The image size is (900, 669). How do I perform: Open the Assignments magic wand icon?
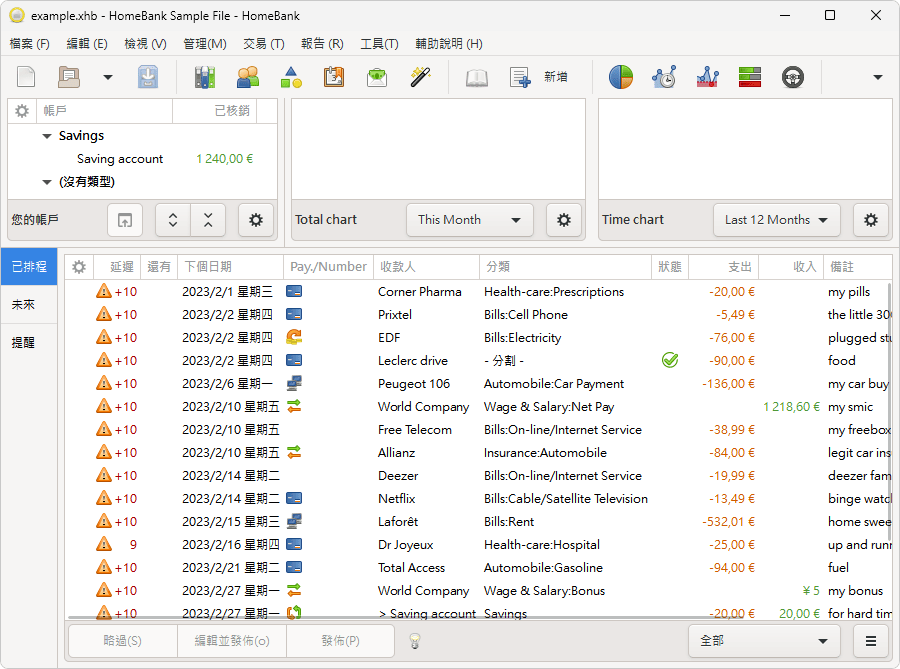point(420,77)
